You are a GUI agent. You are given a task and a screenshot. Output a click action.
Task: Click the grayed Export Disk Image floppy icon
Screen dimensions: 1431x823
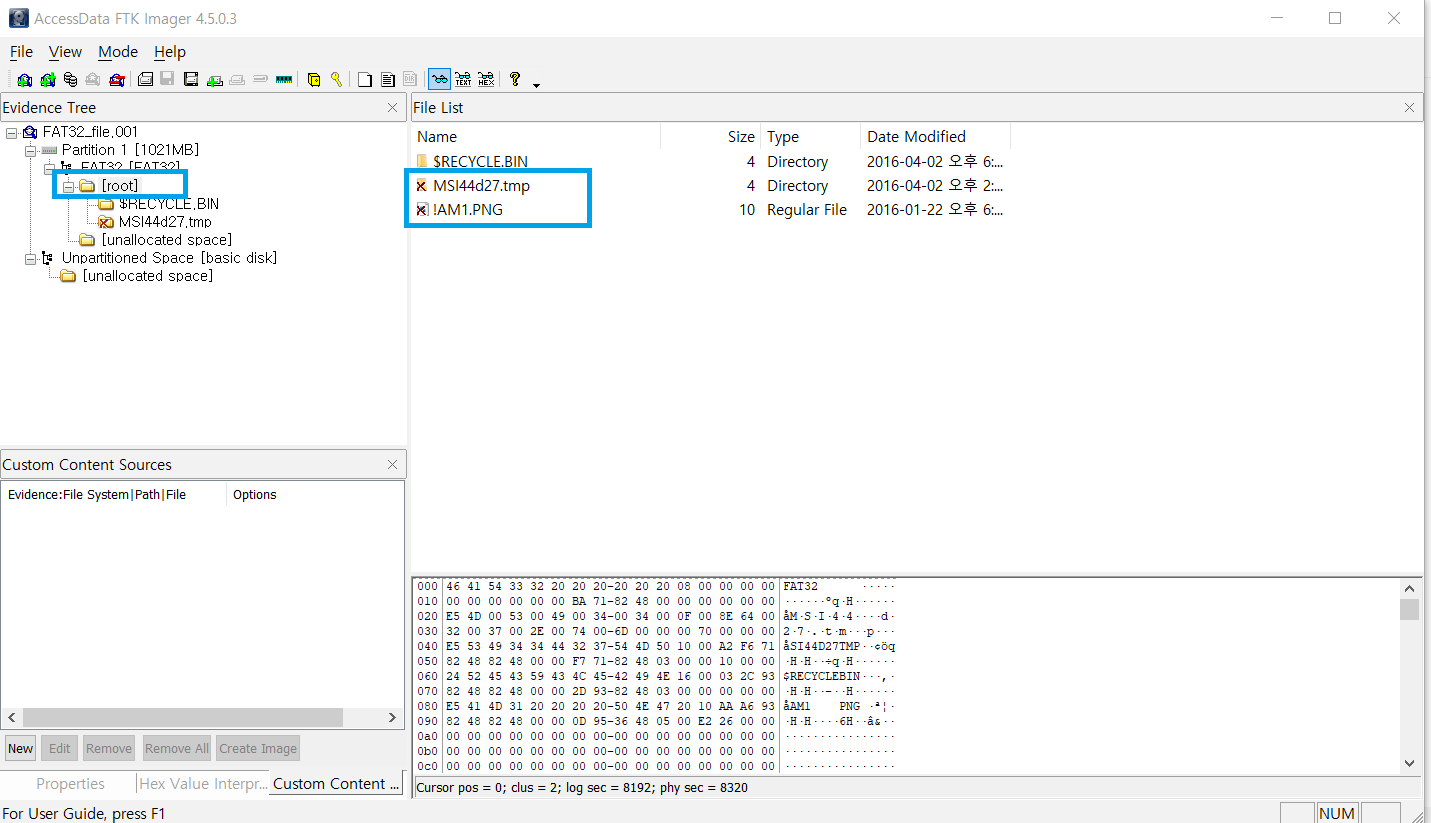pyautogui.click(x=168, y=80)
